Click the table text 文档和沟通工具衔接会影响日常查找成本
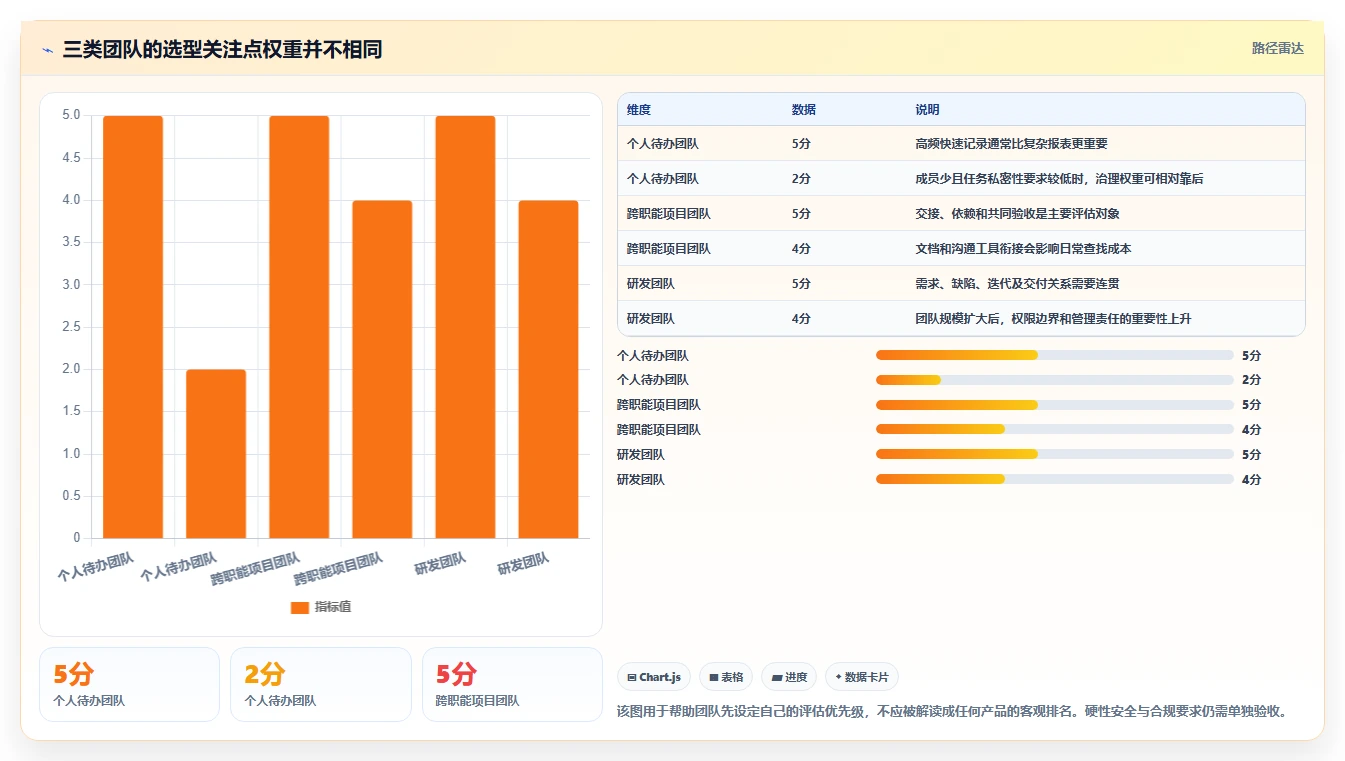Image resolution: width=1345 pixels, height=761 pixels. point(1023,249)
